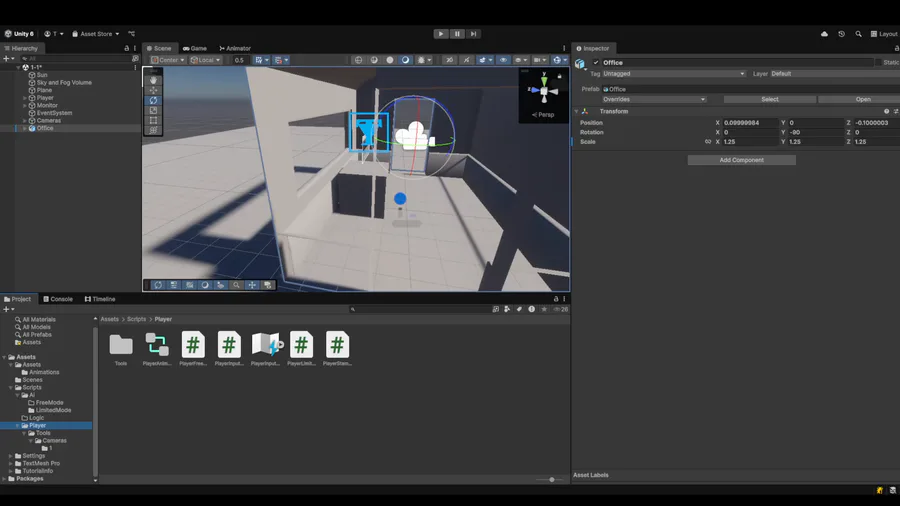Select the Scene tab
The image size is (900, 506).
pyautogui.click(x=159, y=48)
